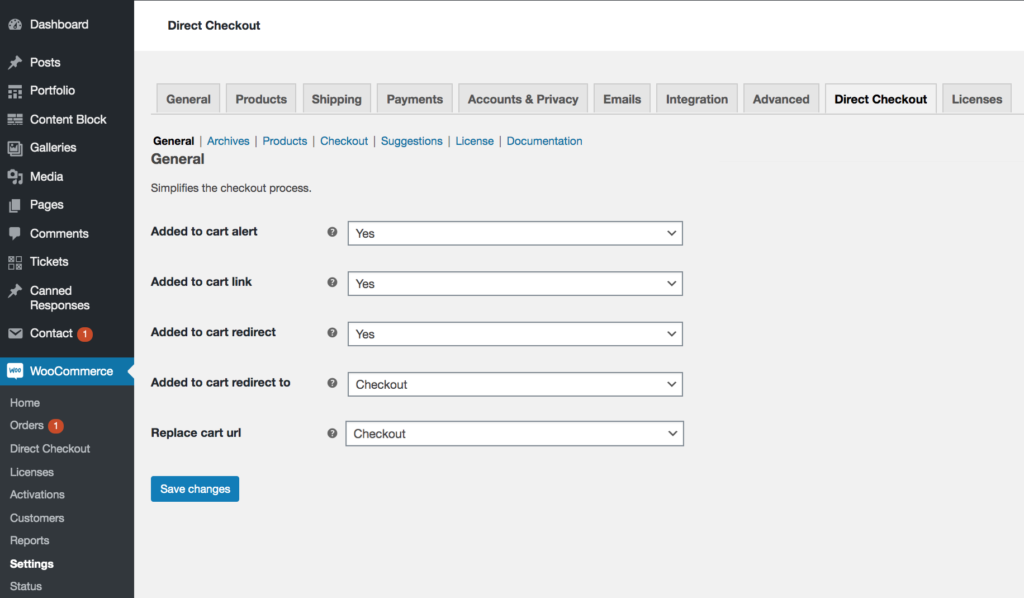Viewport: 1024px width, 598px height.
Task: Click the Save changes button
Action: coord(195,489)
